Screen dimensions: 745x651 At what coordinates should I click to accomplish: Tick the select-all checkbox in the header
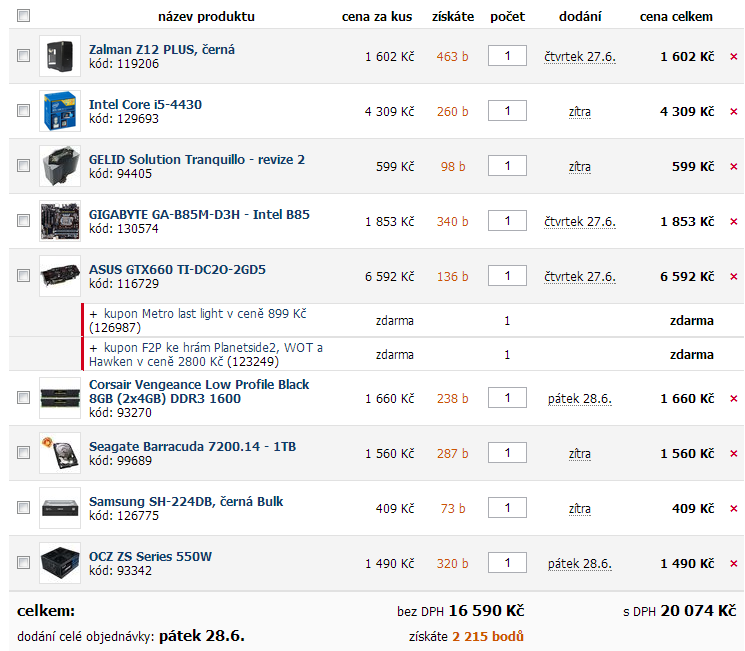pyautogui.click(x=23, y=16)
